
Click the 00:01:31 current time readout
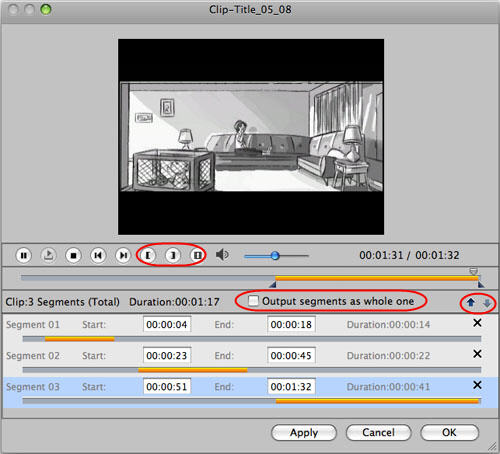click(x=381, y=255)
